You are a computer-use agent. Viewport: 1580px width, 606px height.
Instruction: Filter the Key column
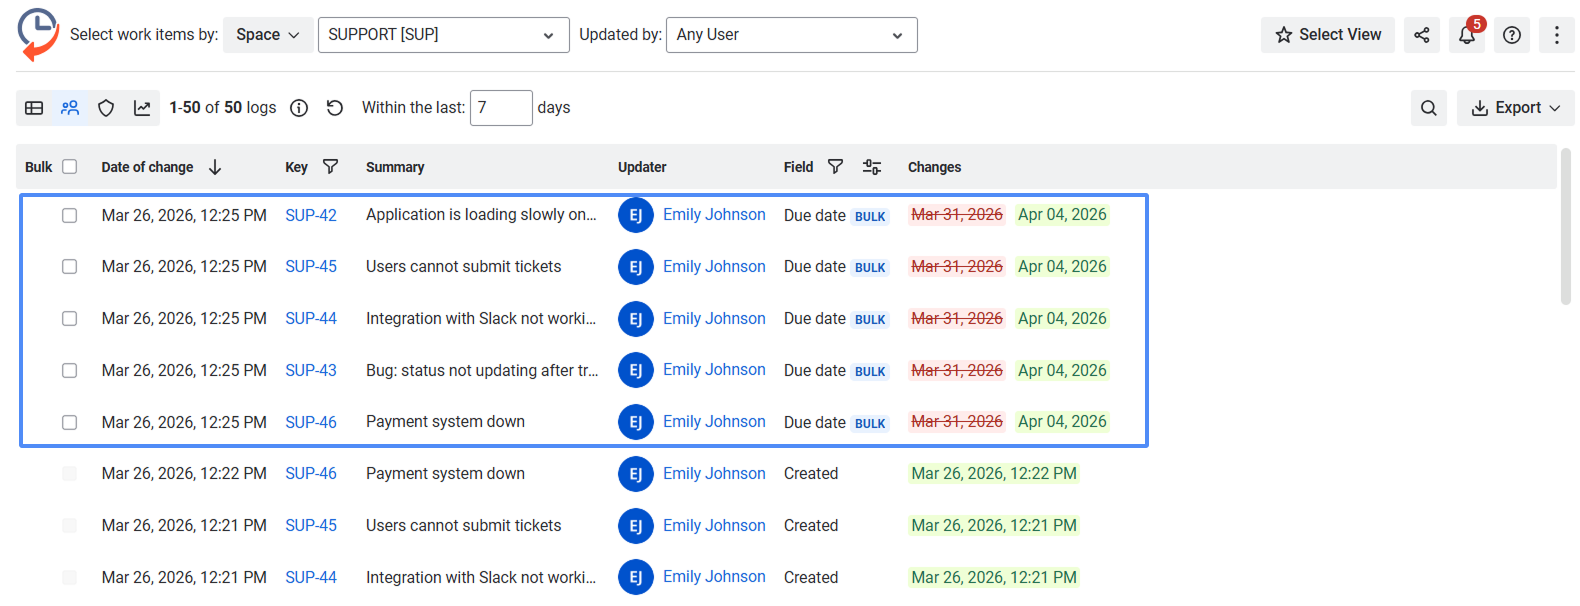pyautogui.click(x=331, y=167)
